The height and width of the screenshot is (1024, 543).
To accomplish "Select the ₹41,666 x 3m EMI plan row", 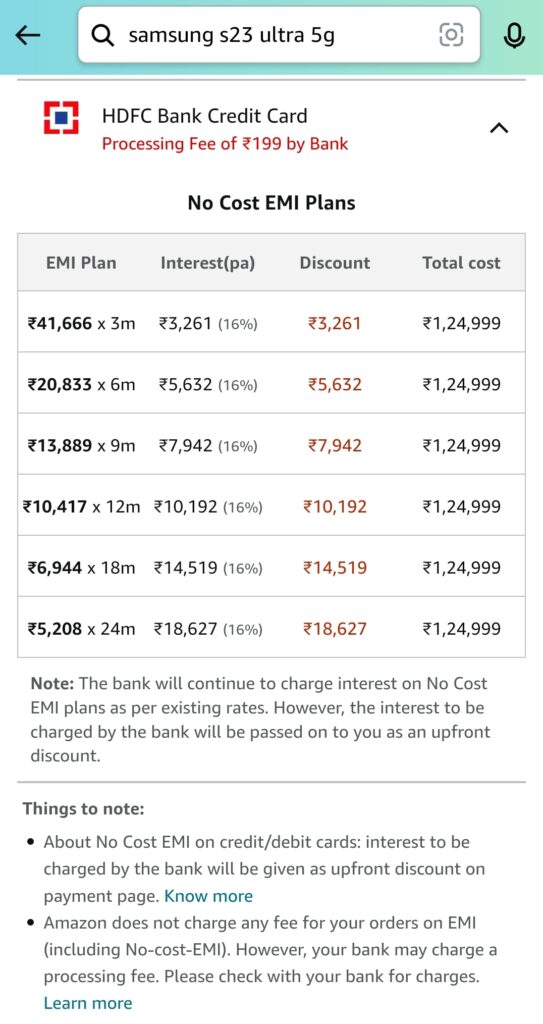I will click(x=271, y=322).
